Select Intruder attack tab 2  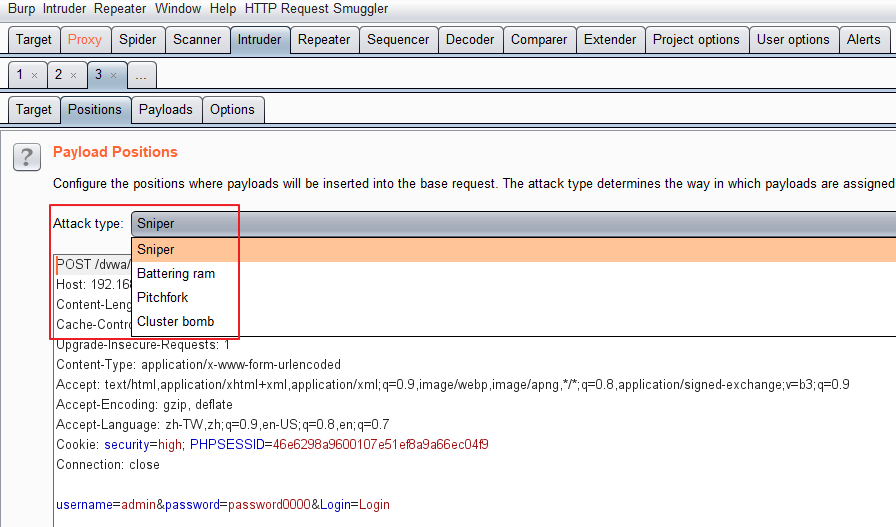point(58,75)
